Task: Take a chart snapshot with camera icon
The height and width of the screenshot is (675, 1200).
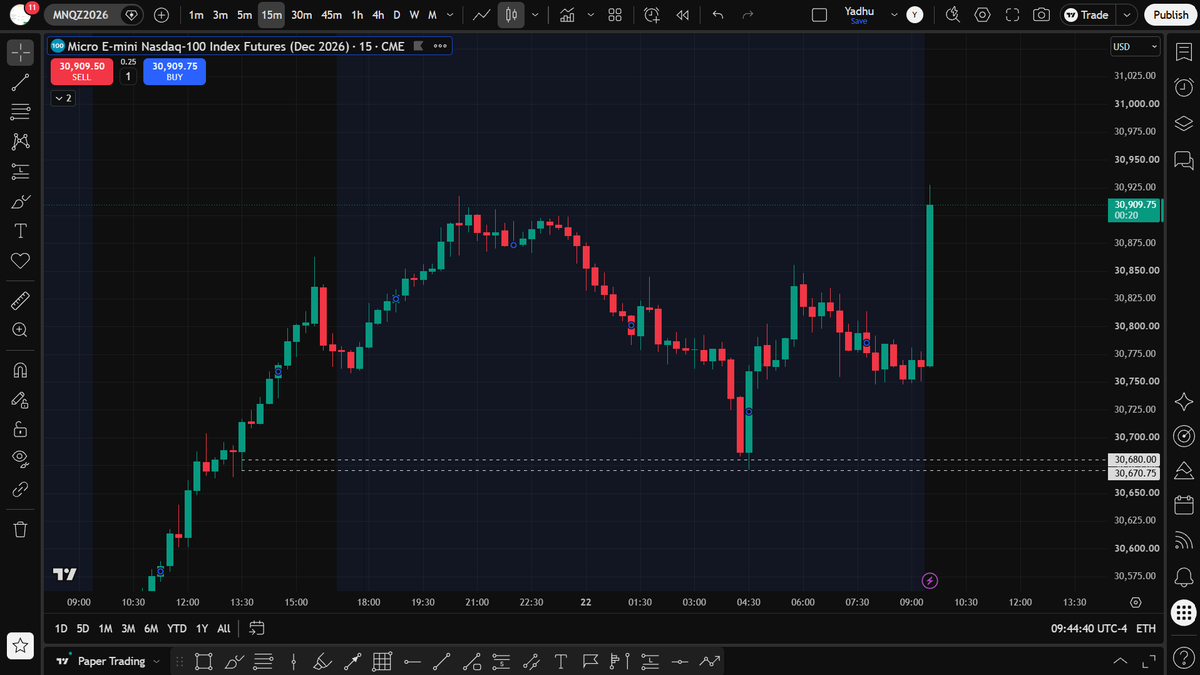Action: point(1041,15)
